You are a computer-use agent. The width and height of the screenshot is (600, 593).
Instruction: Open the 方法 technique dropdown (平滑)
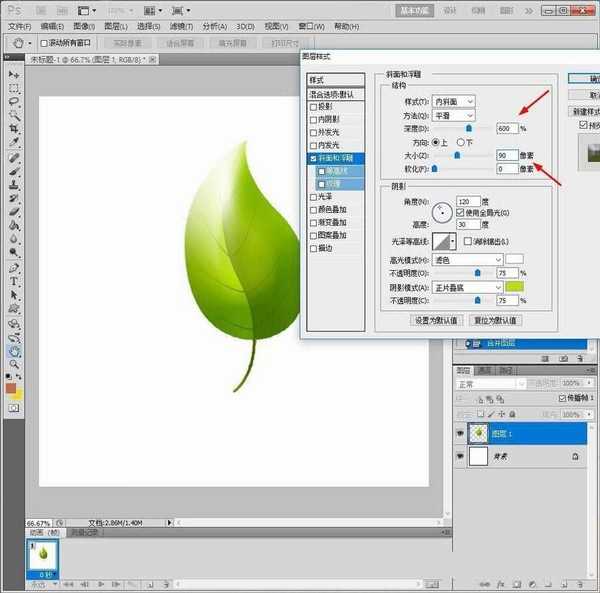coord(456,115)
